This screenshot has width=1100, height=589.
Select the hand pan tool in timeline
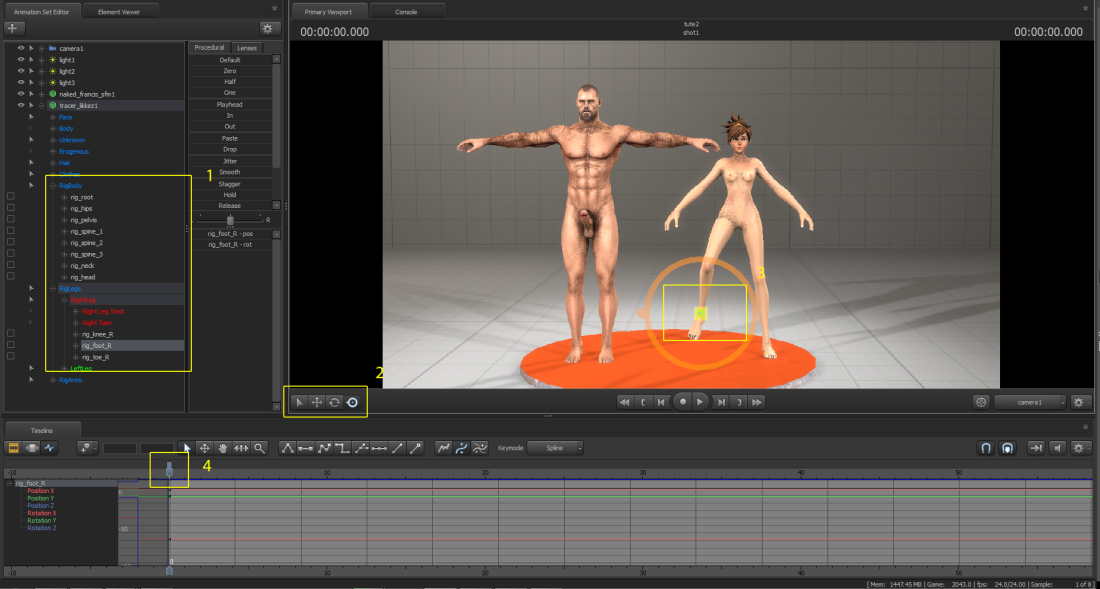[223, 448]
